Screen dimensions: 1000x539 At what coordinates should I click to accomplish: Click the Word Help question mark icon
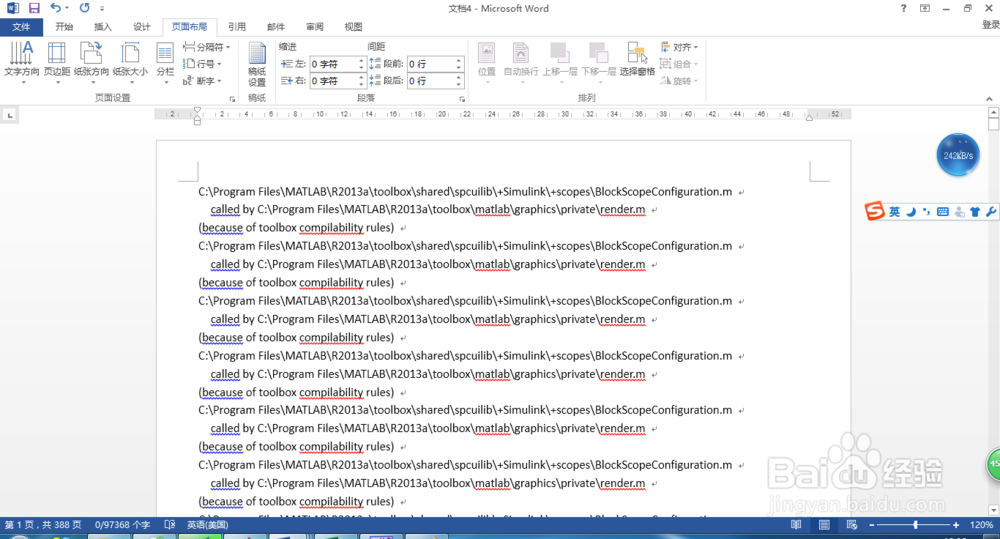click(x=903, y=8)
